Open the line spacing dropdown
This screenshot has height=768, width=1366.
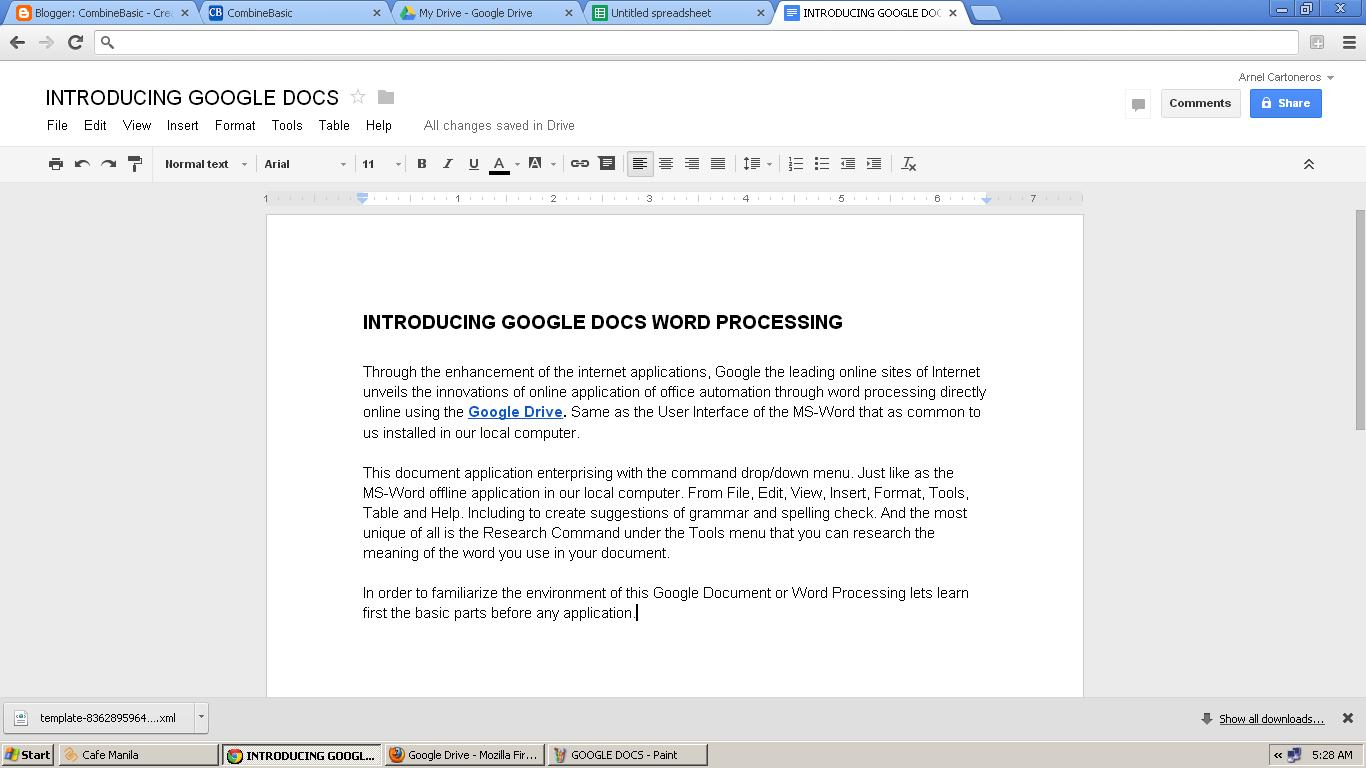coord(757,164)
